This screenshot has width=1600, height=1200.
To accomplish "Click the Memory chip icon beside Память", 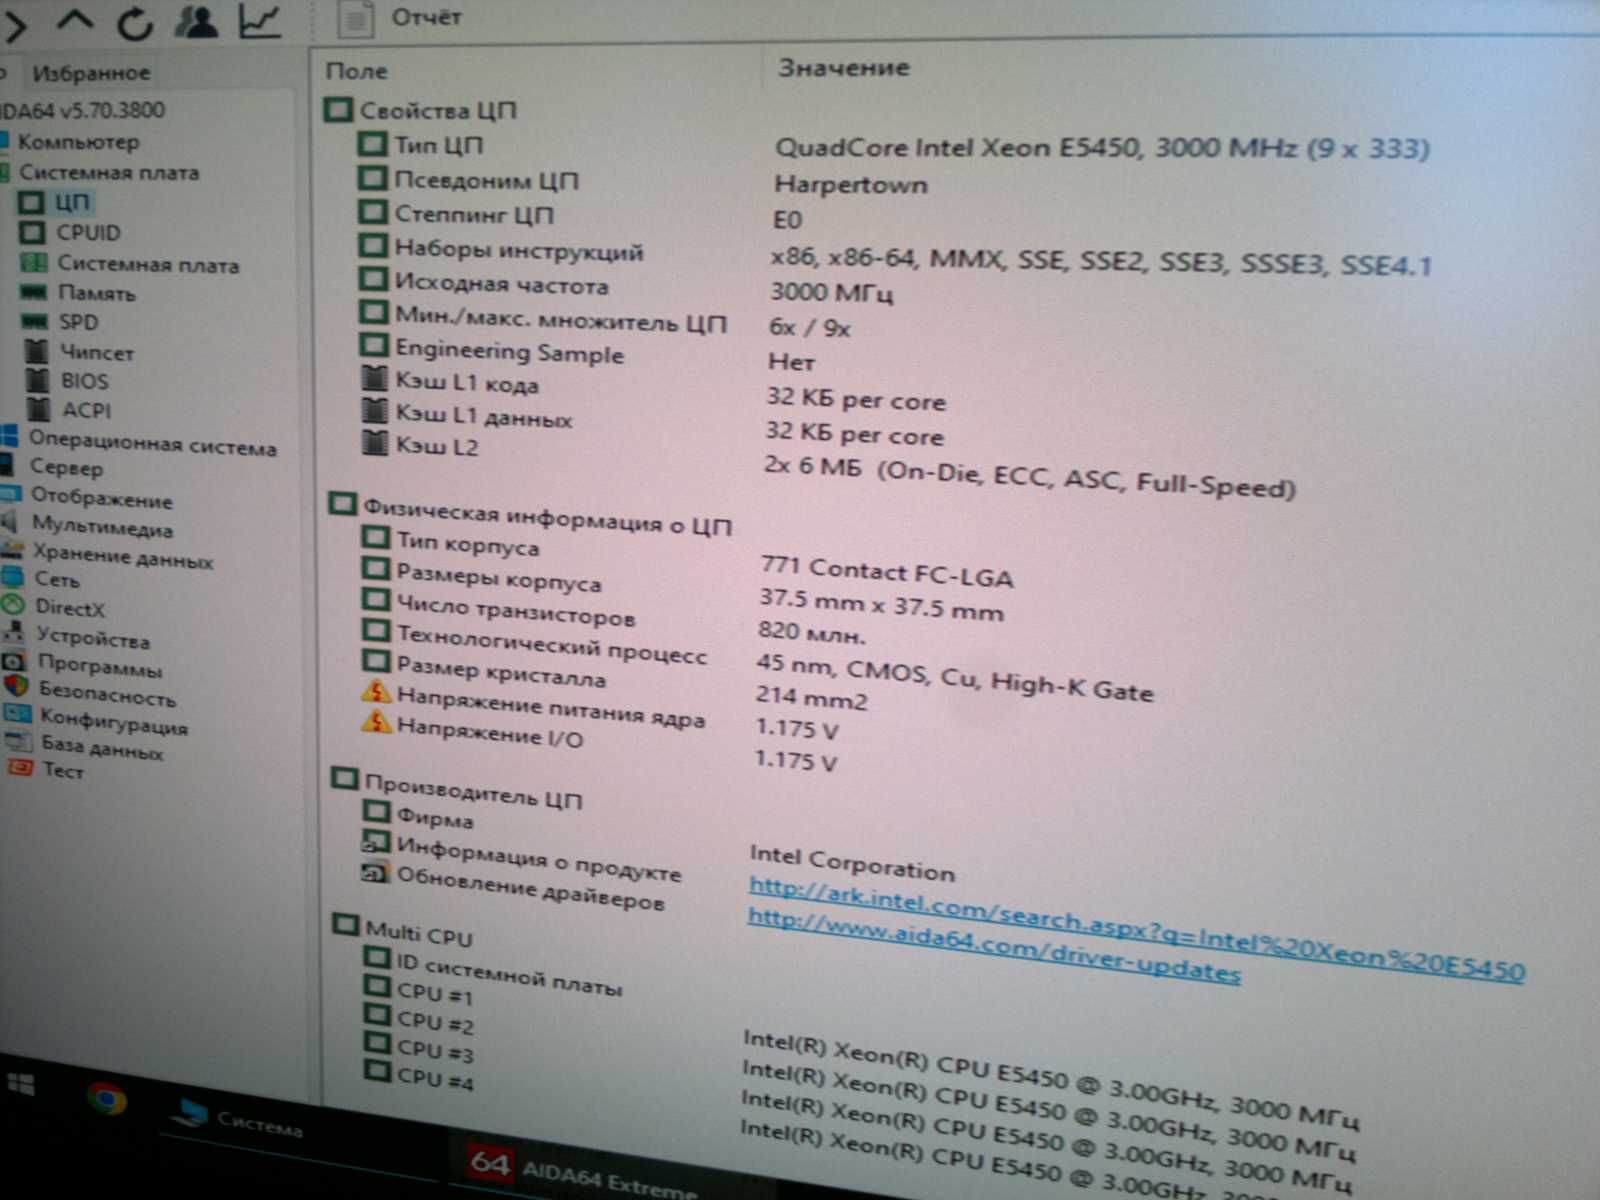I will tap(33, 292).
